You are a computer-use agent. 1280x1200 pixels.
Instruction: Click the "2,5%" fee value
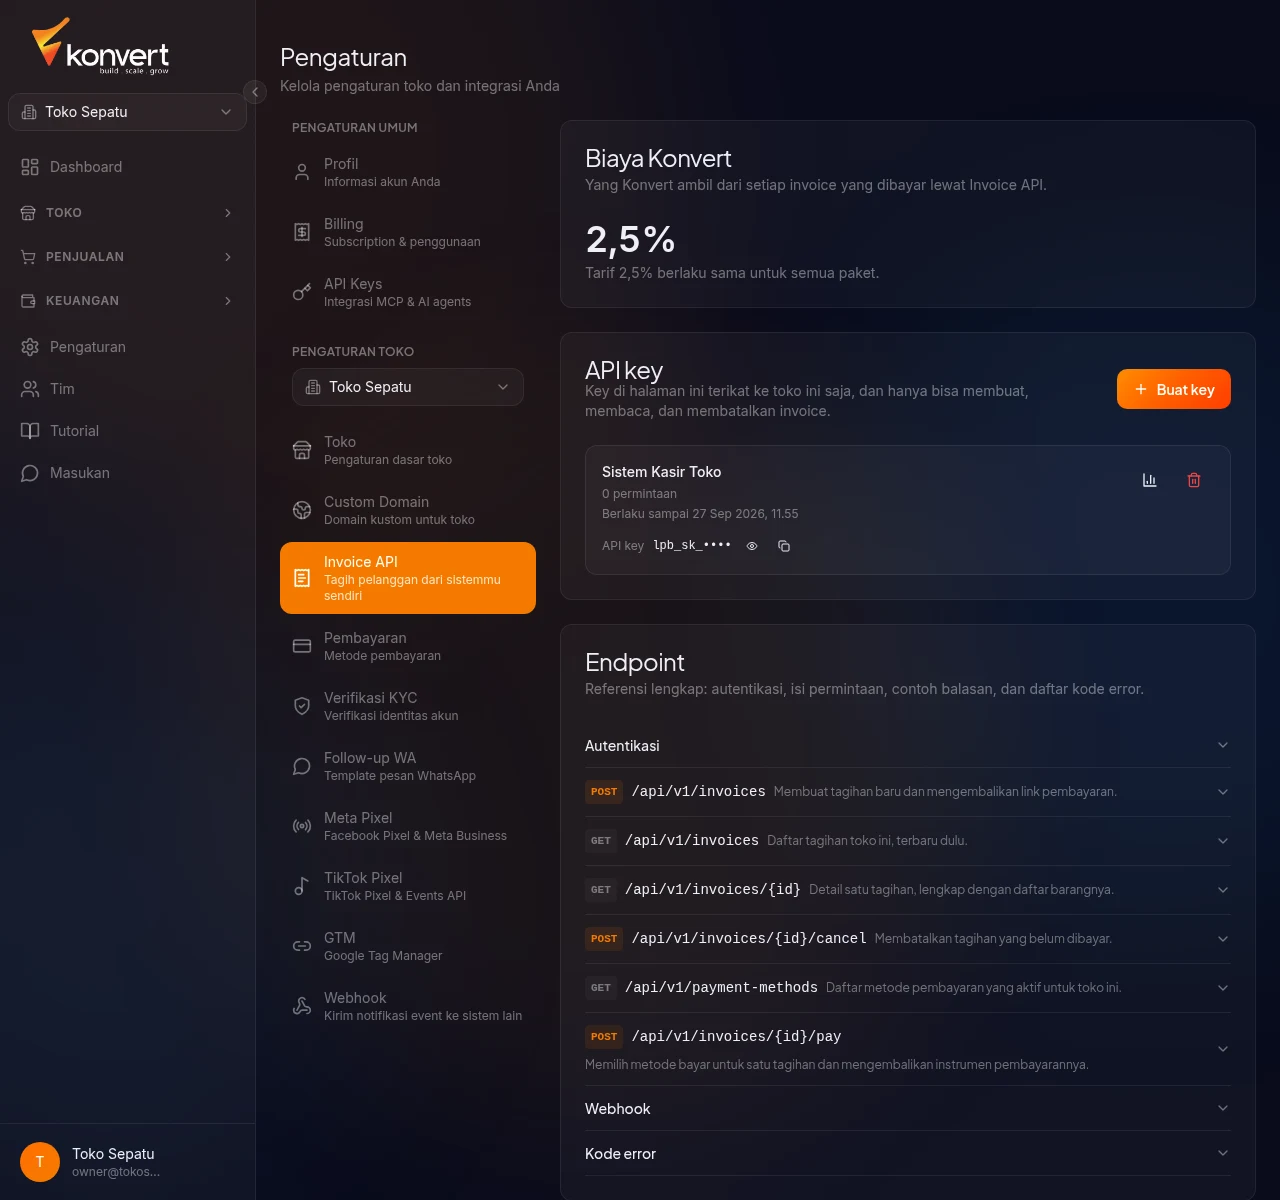coord(631,240)
